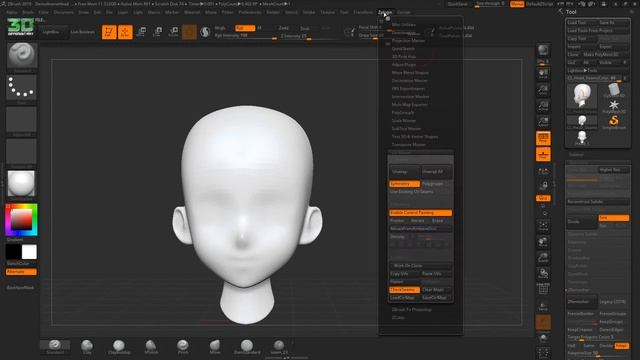The image size is (640, 360).
Task: Click the Frame icon on right shelf
Action: [543, 226]
